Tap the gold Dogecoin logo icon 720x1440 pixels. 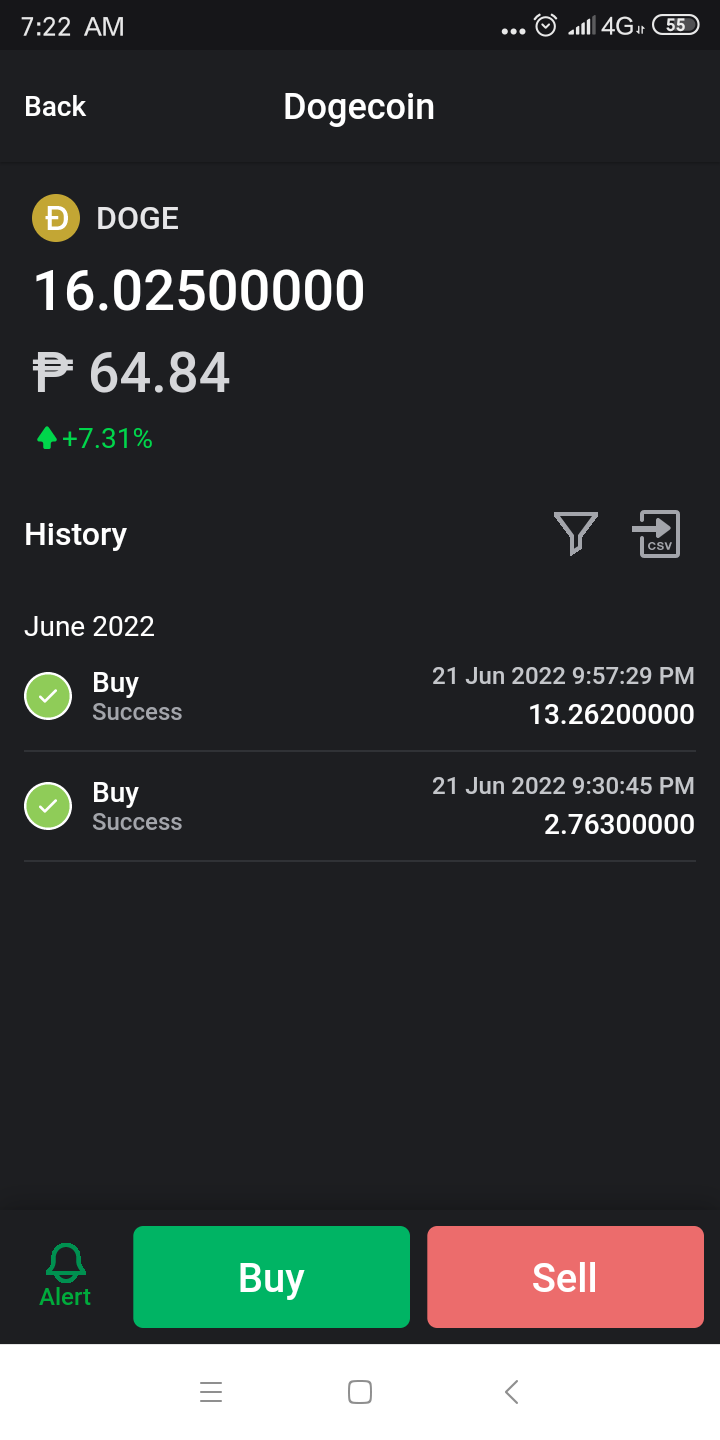pos(56,218)
